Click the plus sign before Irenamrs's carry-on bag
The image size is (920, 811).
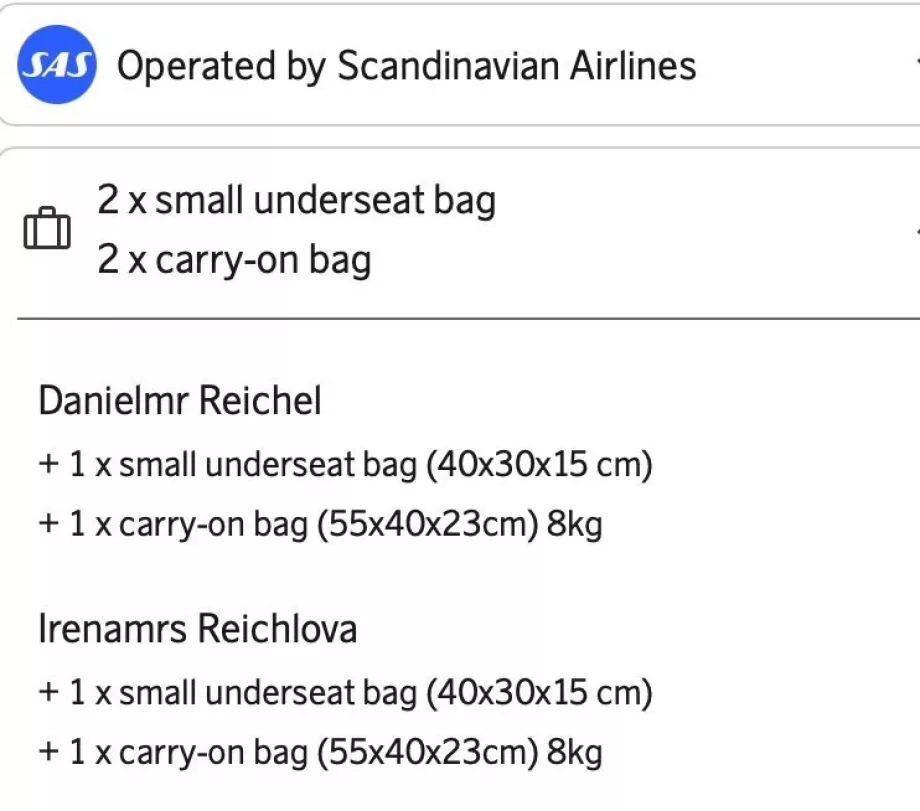click(x=47, y=751)
